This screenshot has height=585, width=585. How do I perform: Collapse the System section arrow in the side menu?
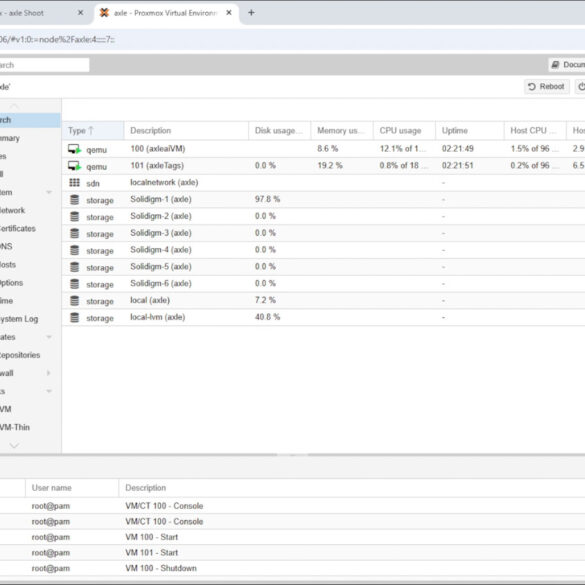(49, 192)
